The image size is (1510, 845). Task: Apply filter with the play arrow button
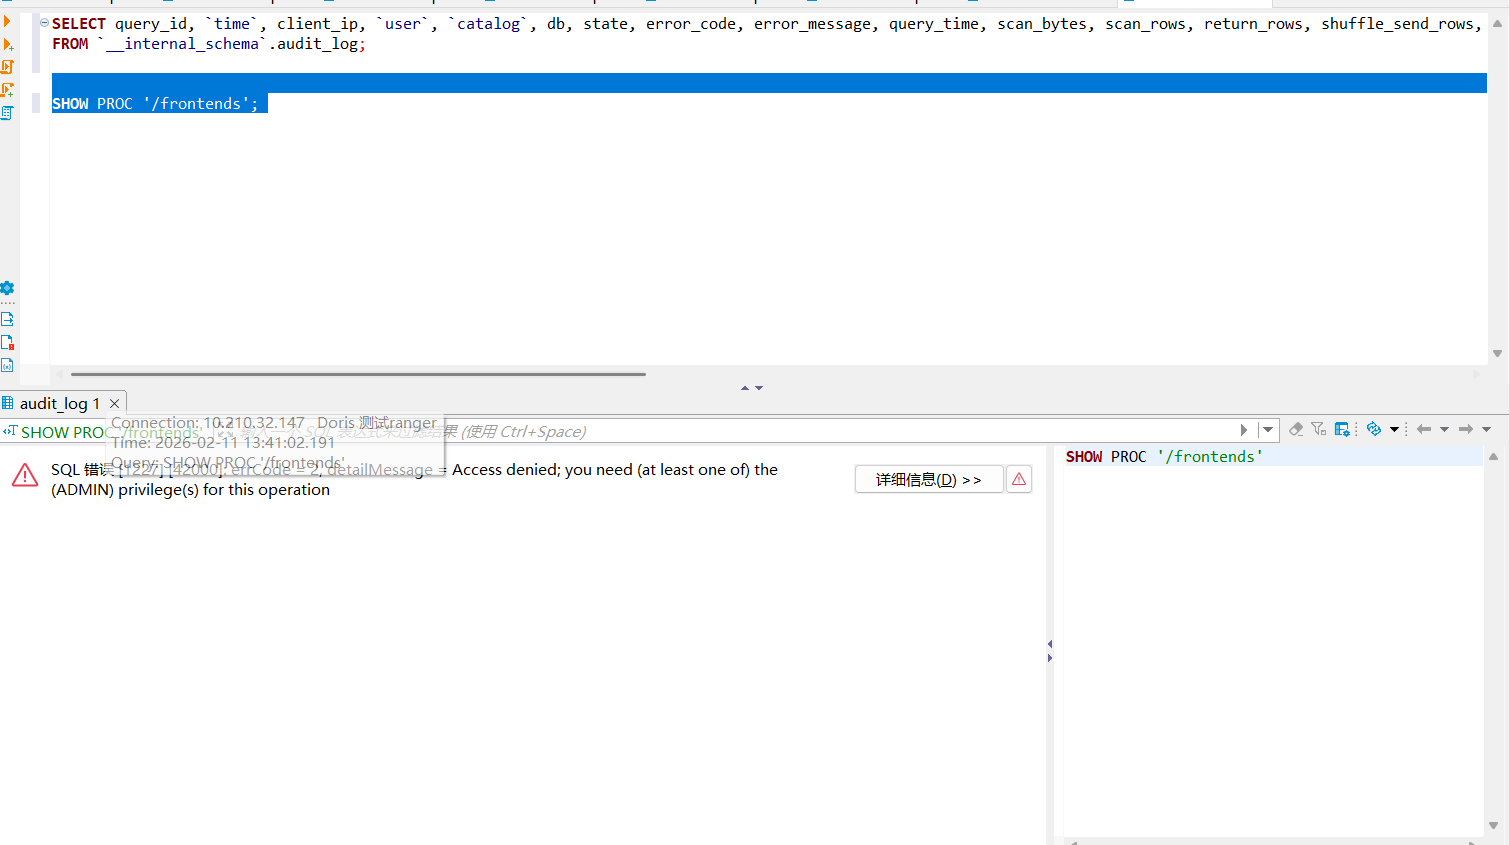click(1244, 430)
